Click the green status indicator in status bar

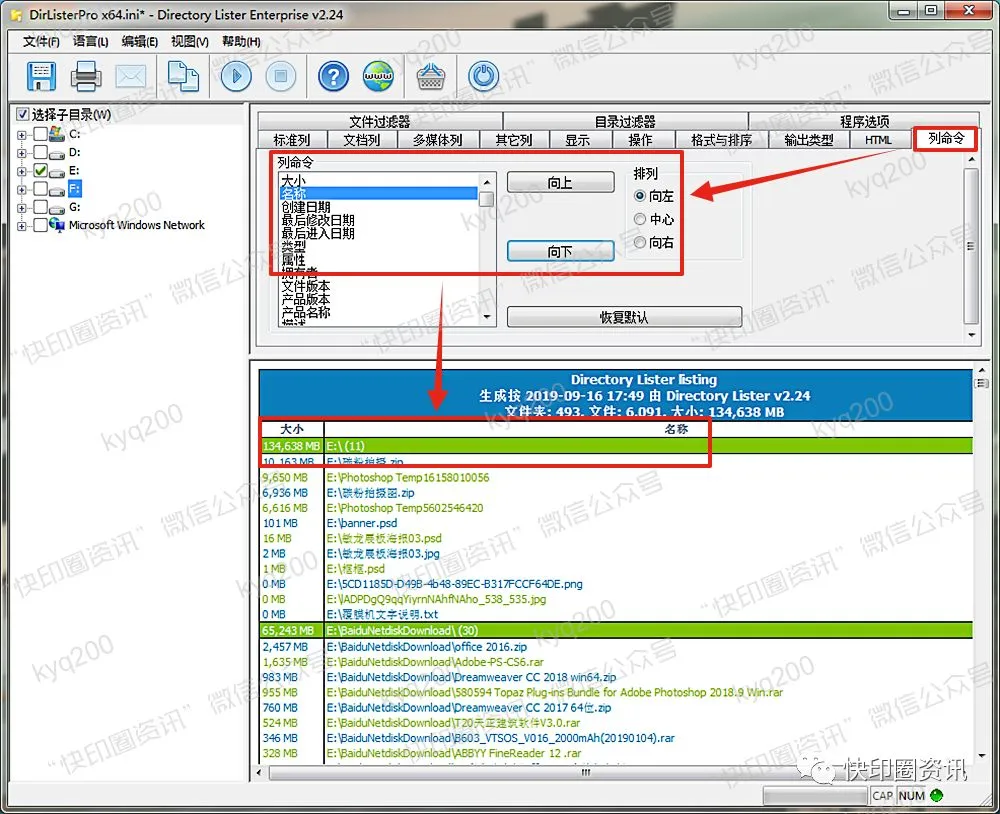pyautogui.click(x=936, y=796)
